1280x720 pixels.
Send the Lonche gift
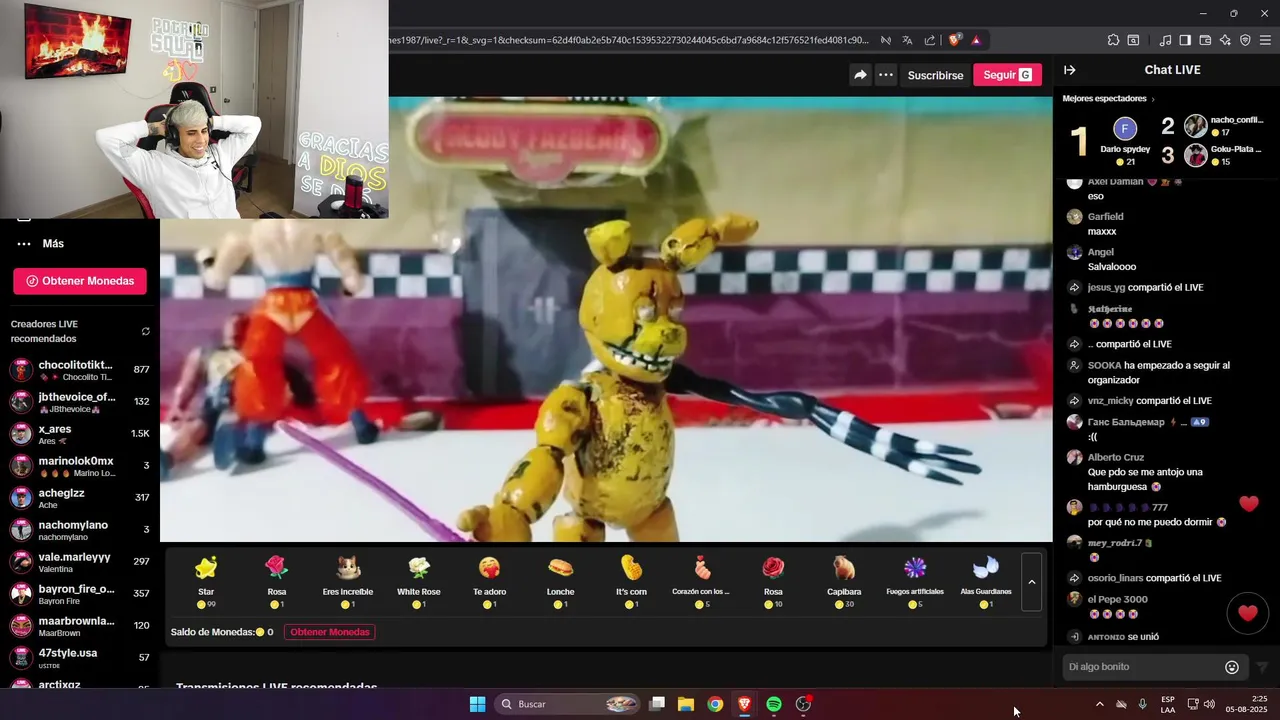pyautogui.click(x=560, y=581)
